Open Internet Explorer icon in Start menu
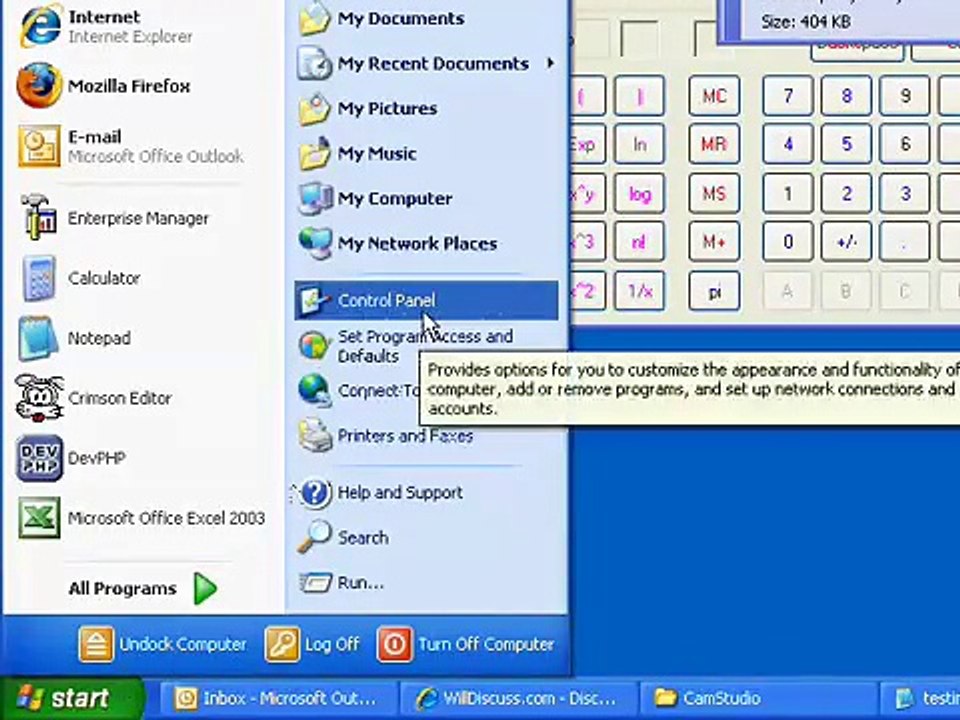Image resolution: width=960 pixels, height=720 pixels. [x=40, y=26]
